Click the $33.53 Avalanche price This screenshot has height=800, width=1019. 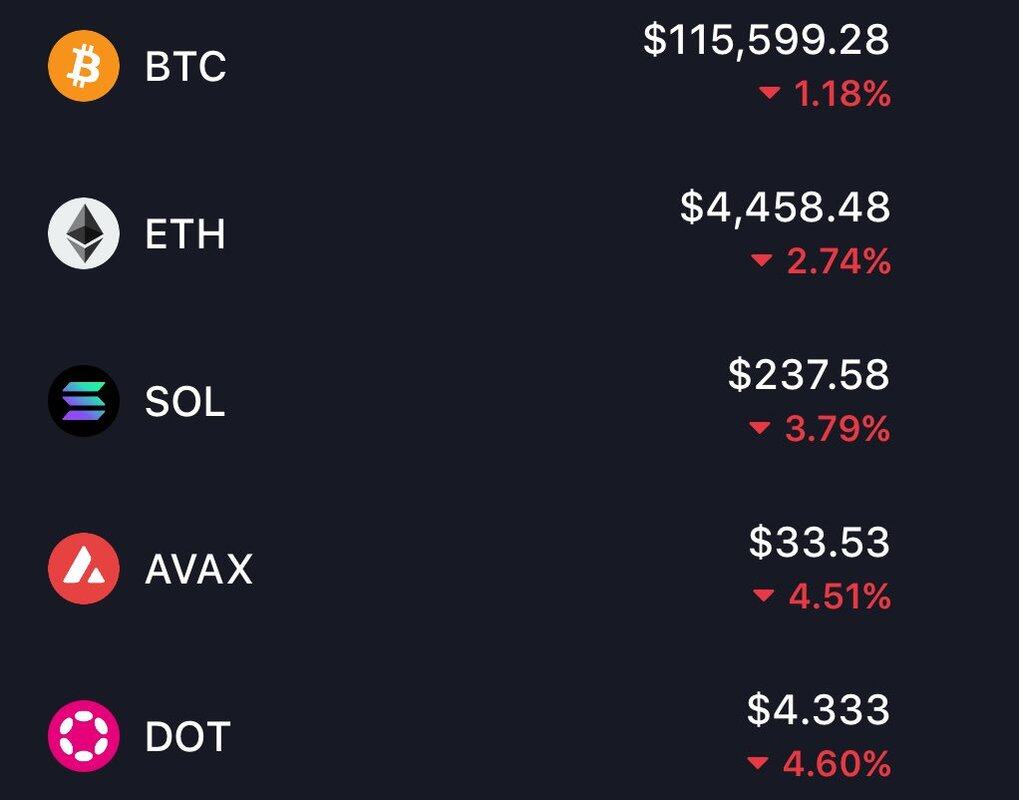click(x=819, y=542)
